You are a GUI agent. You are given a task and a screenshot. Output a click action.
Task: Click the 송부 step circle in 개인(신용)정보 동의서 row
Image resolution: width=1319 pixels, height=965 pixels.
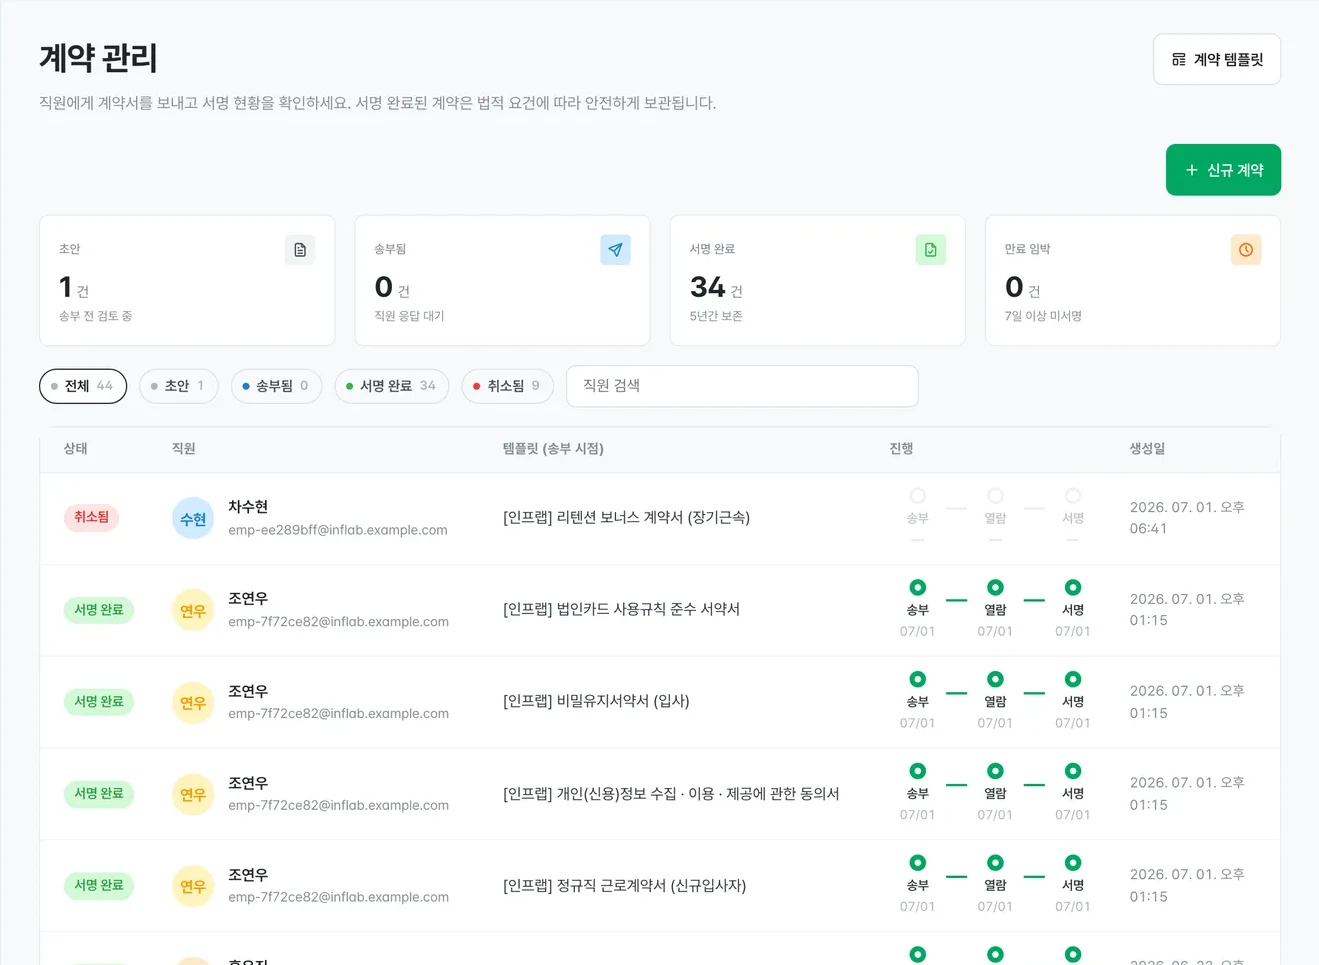click(x=918, y=771)
